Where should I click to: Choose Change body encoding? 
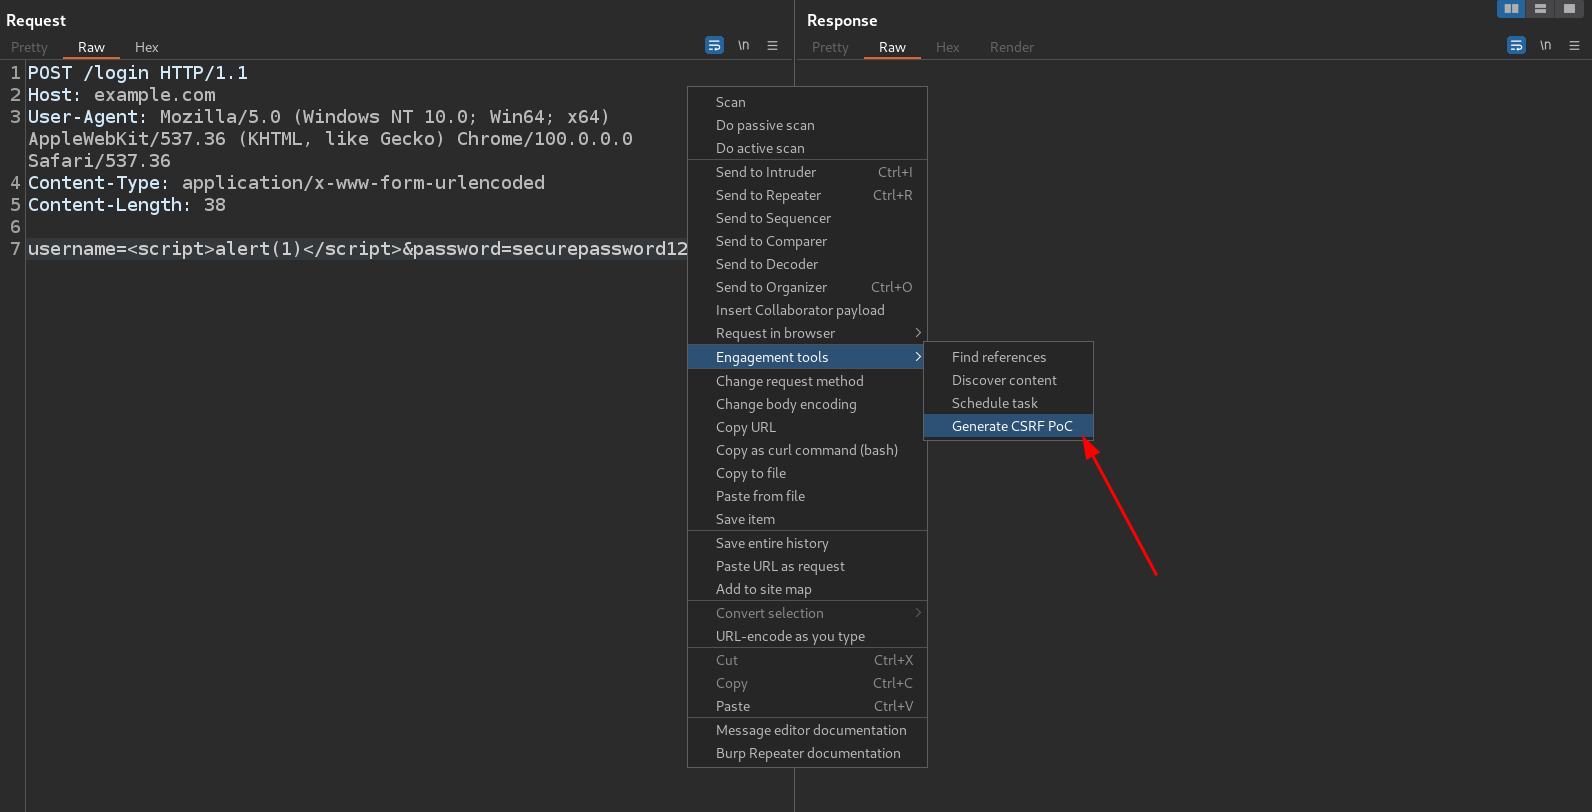(x=807, y=404)
